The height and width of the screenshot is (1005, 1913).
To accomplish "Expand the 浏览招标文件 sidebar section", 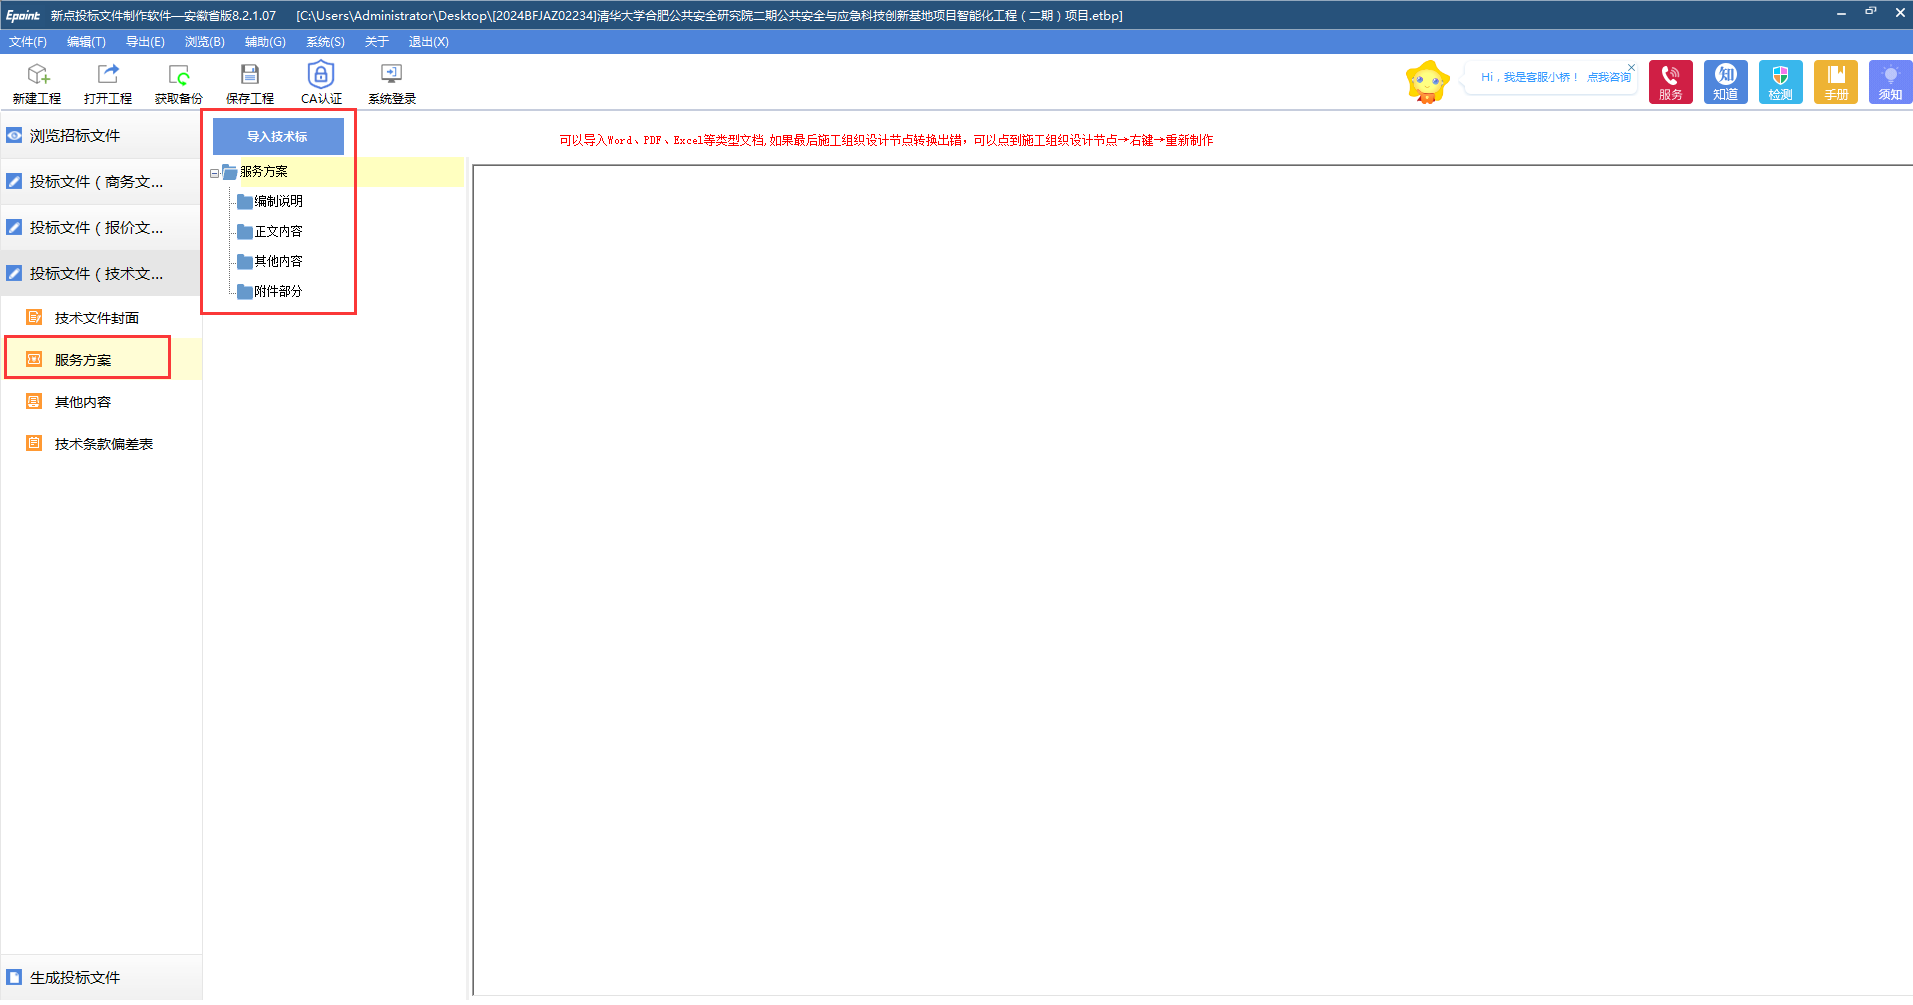I will pyautogui.click(x=75, y=136).
